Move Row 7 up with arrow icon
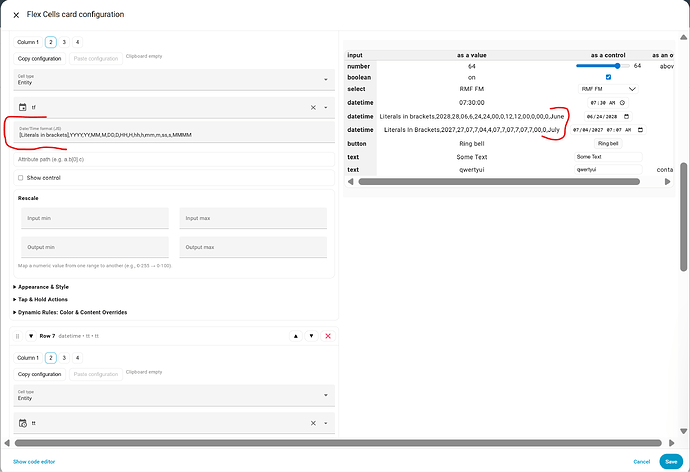 pyautogui.click(x=296, y=336)
